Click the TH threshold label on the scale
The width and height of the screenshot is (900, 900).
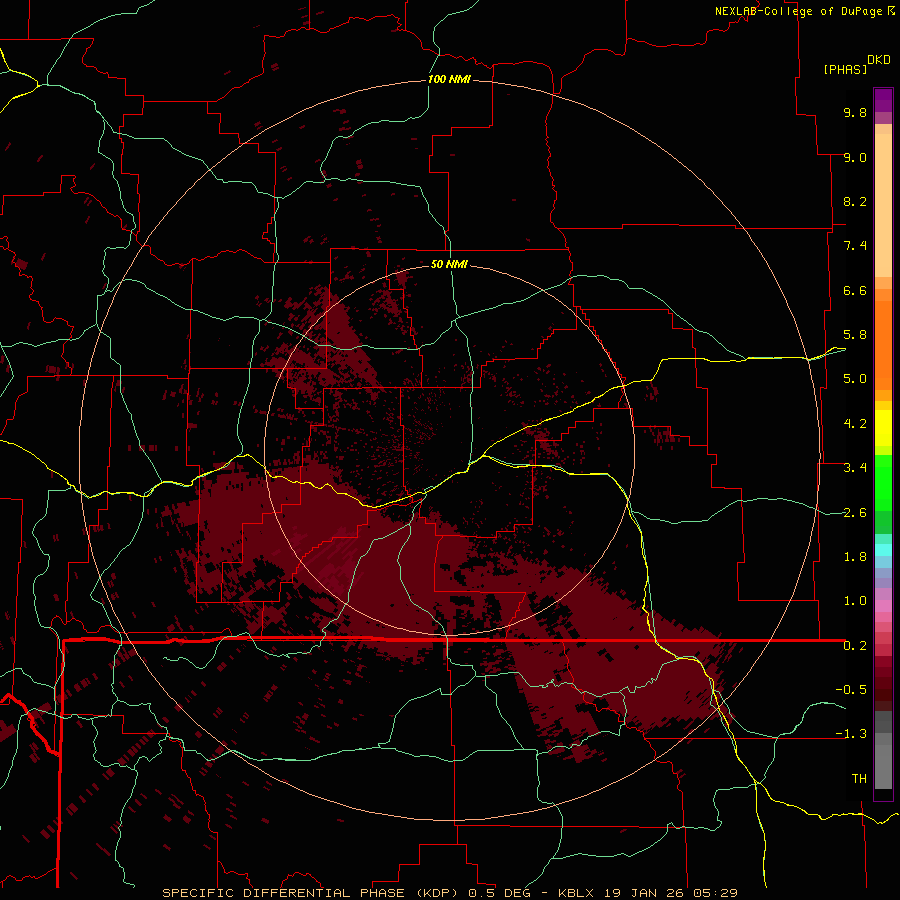tap(859, 779)
